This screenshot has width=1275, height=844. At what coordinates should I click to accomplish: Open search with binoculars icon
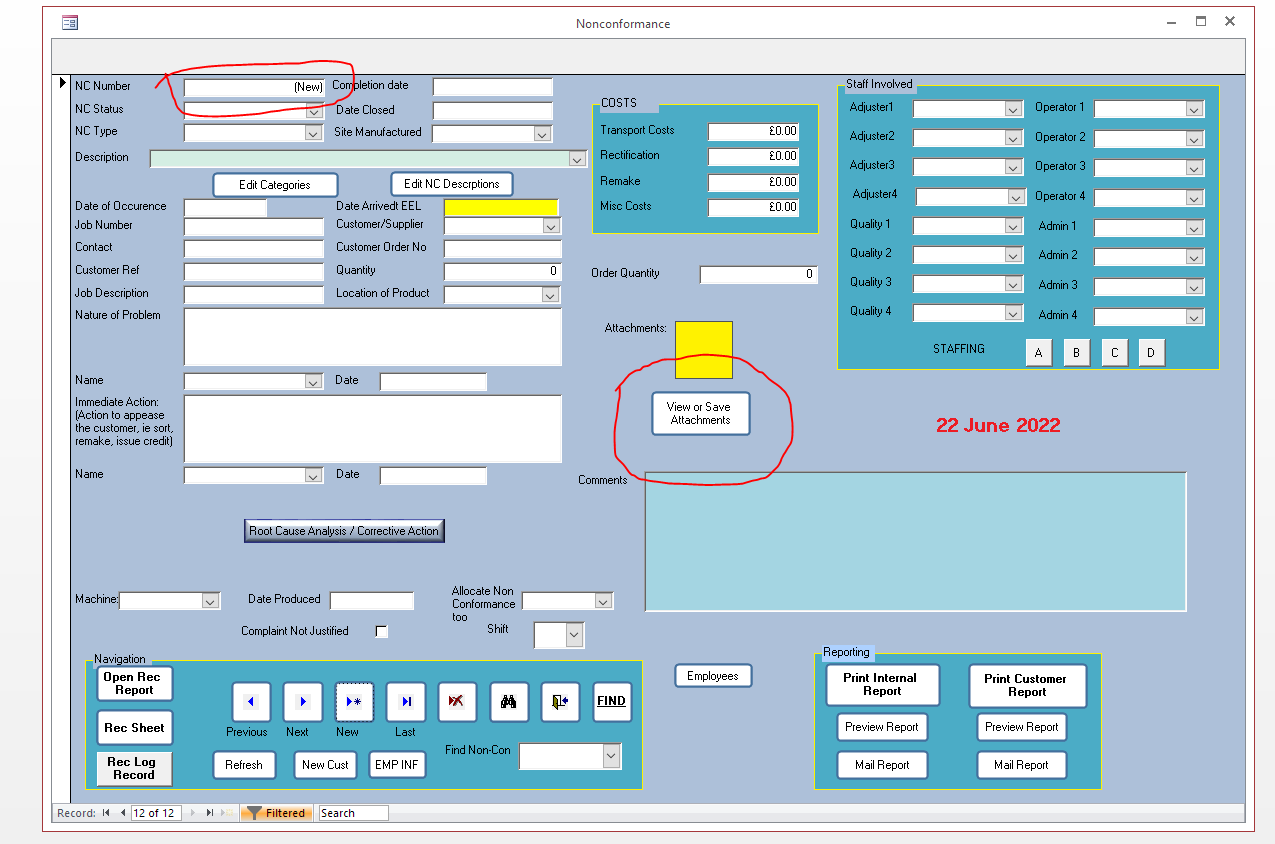point(509,702)
